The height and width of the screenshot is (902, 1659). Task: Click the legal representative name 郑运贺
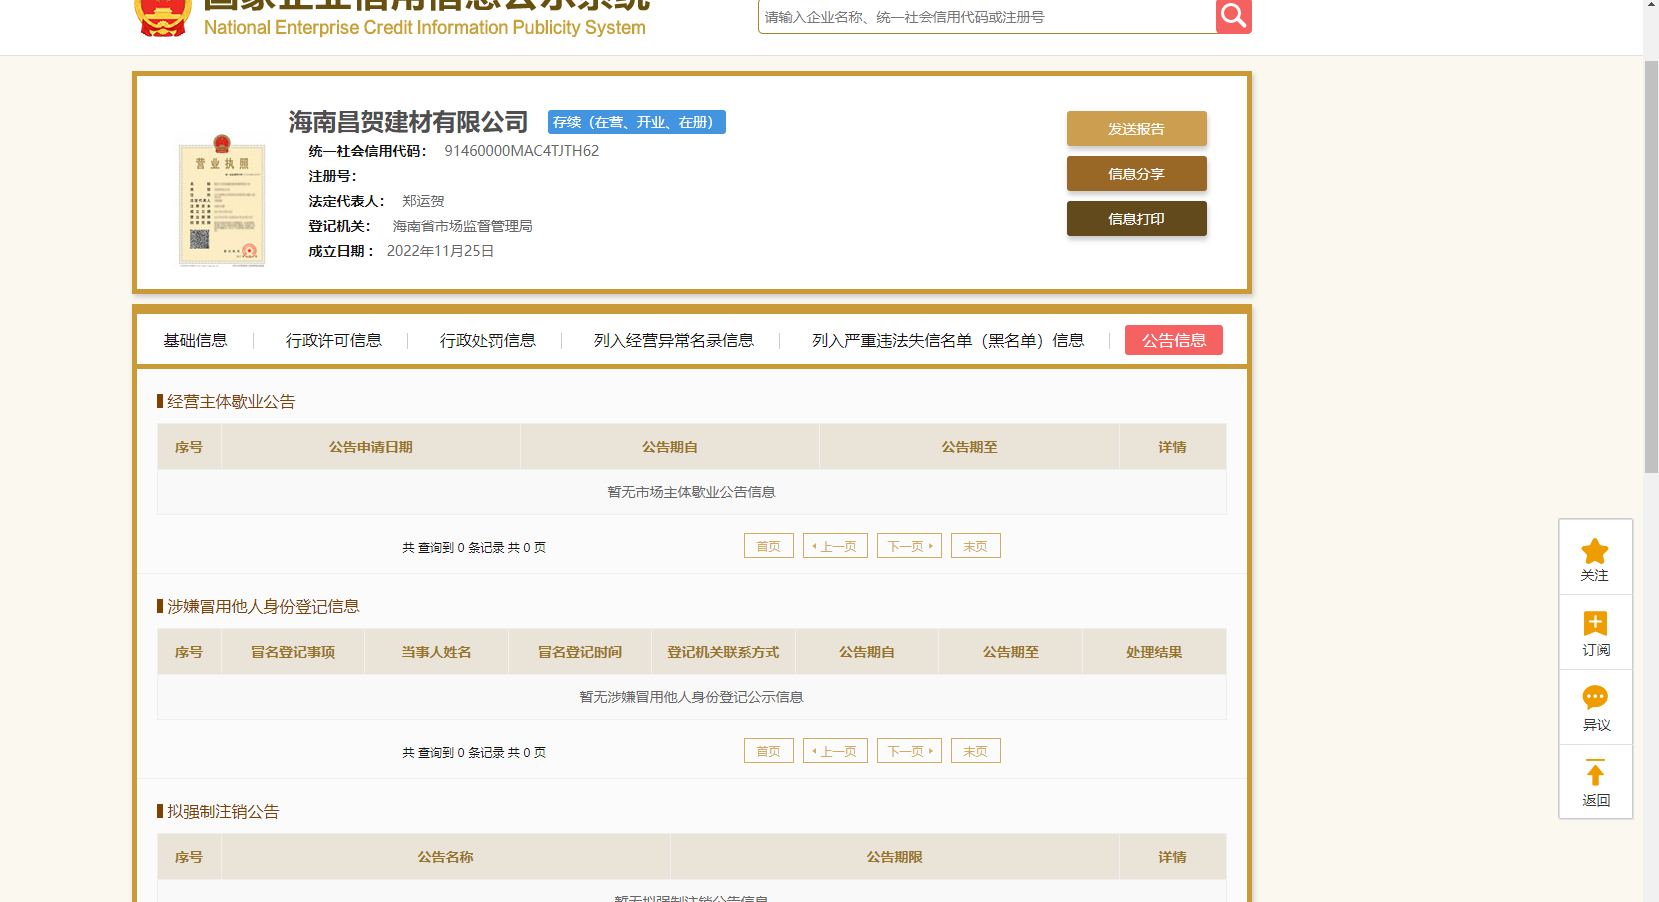click(x=423, y=201)
